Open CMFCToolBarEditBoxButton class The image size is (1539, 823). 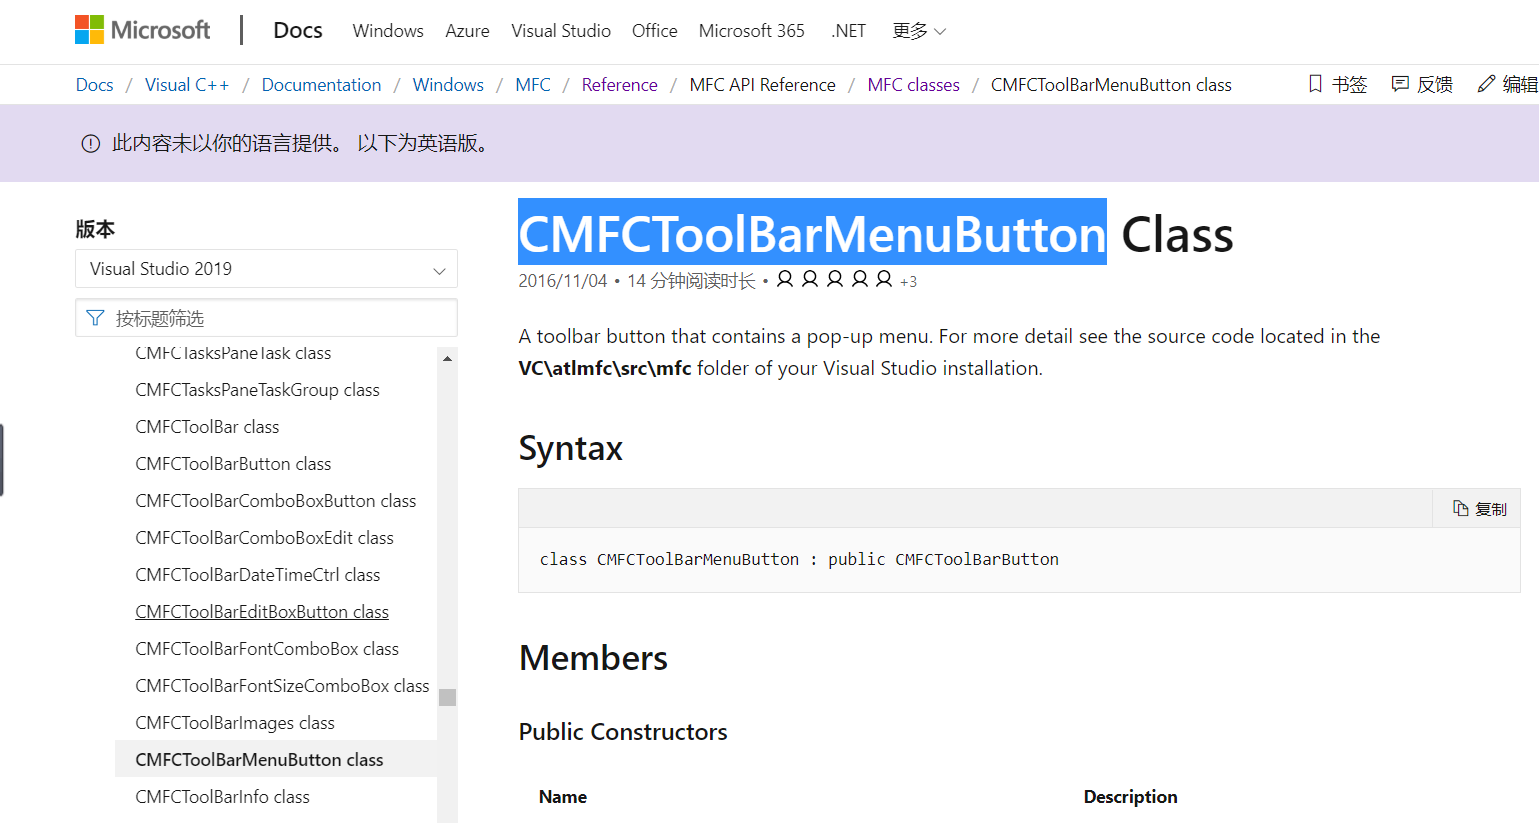click(x=262, y=612)
